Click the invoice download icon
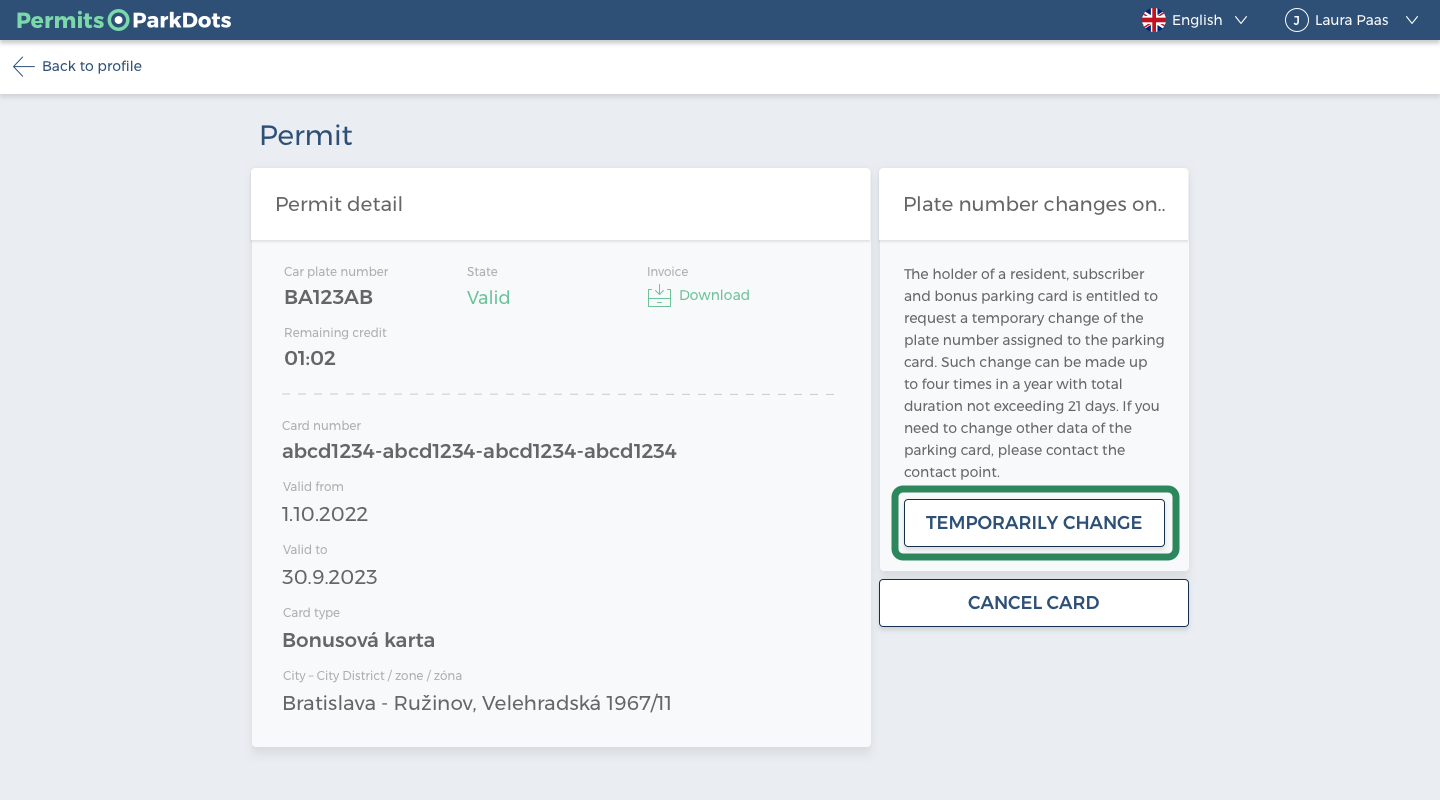This screenshot has width=1440, height=800. 659,296
